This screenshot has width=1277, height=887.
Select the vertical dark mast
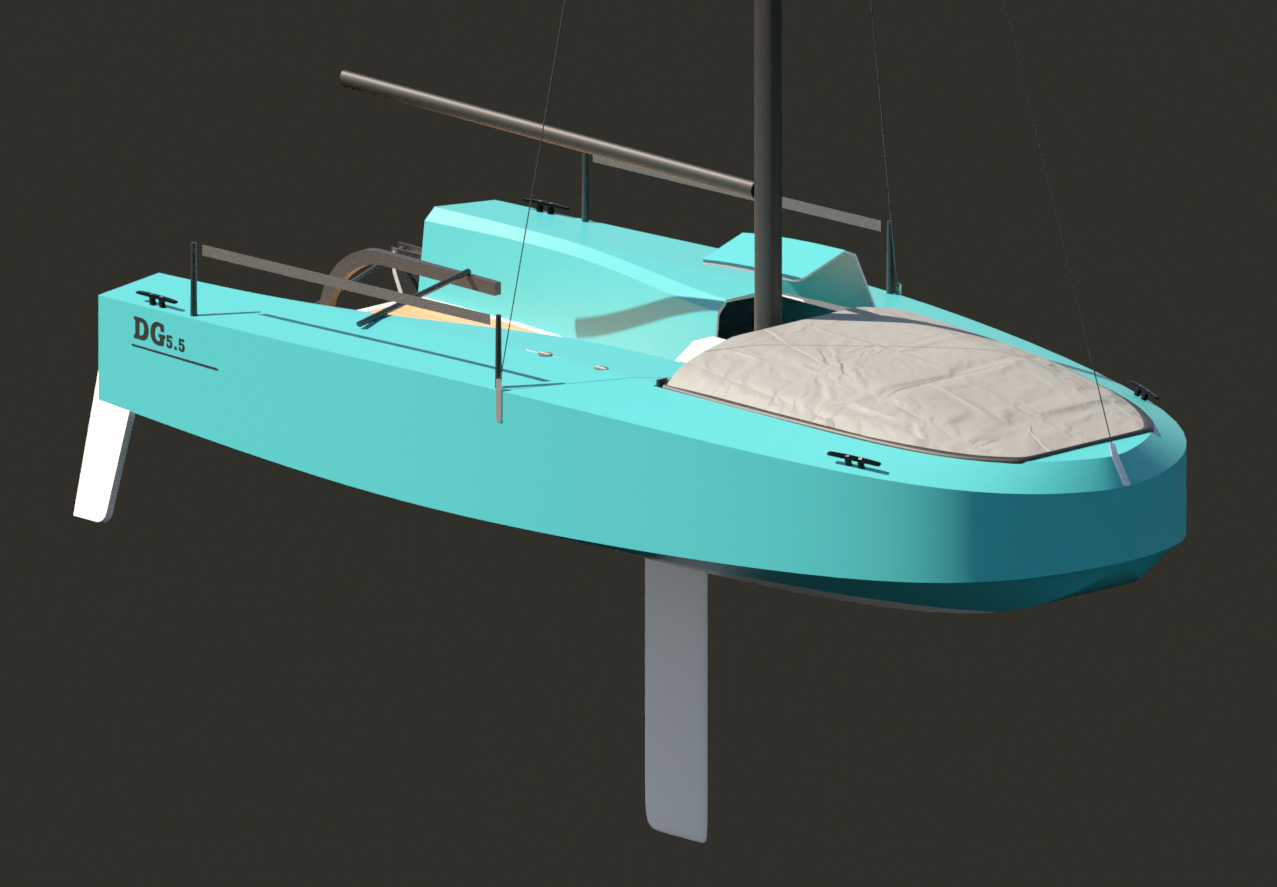point(767,150)
